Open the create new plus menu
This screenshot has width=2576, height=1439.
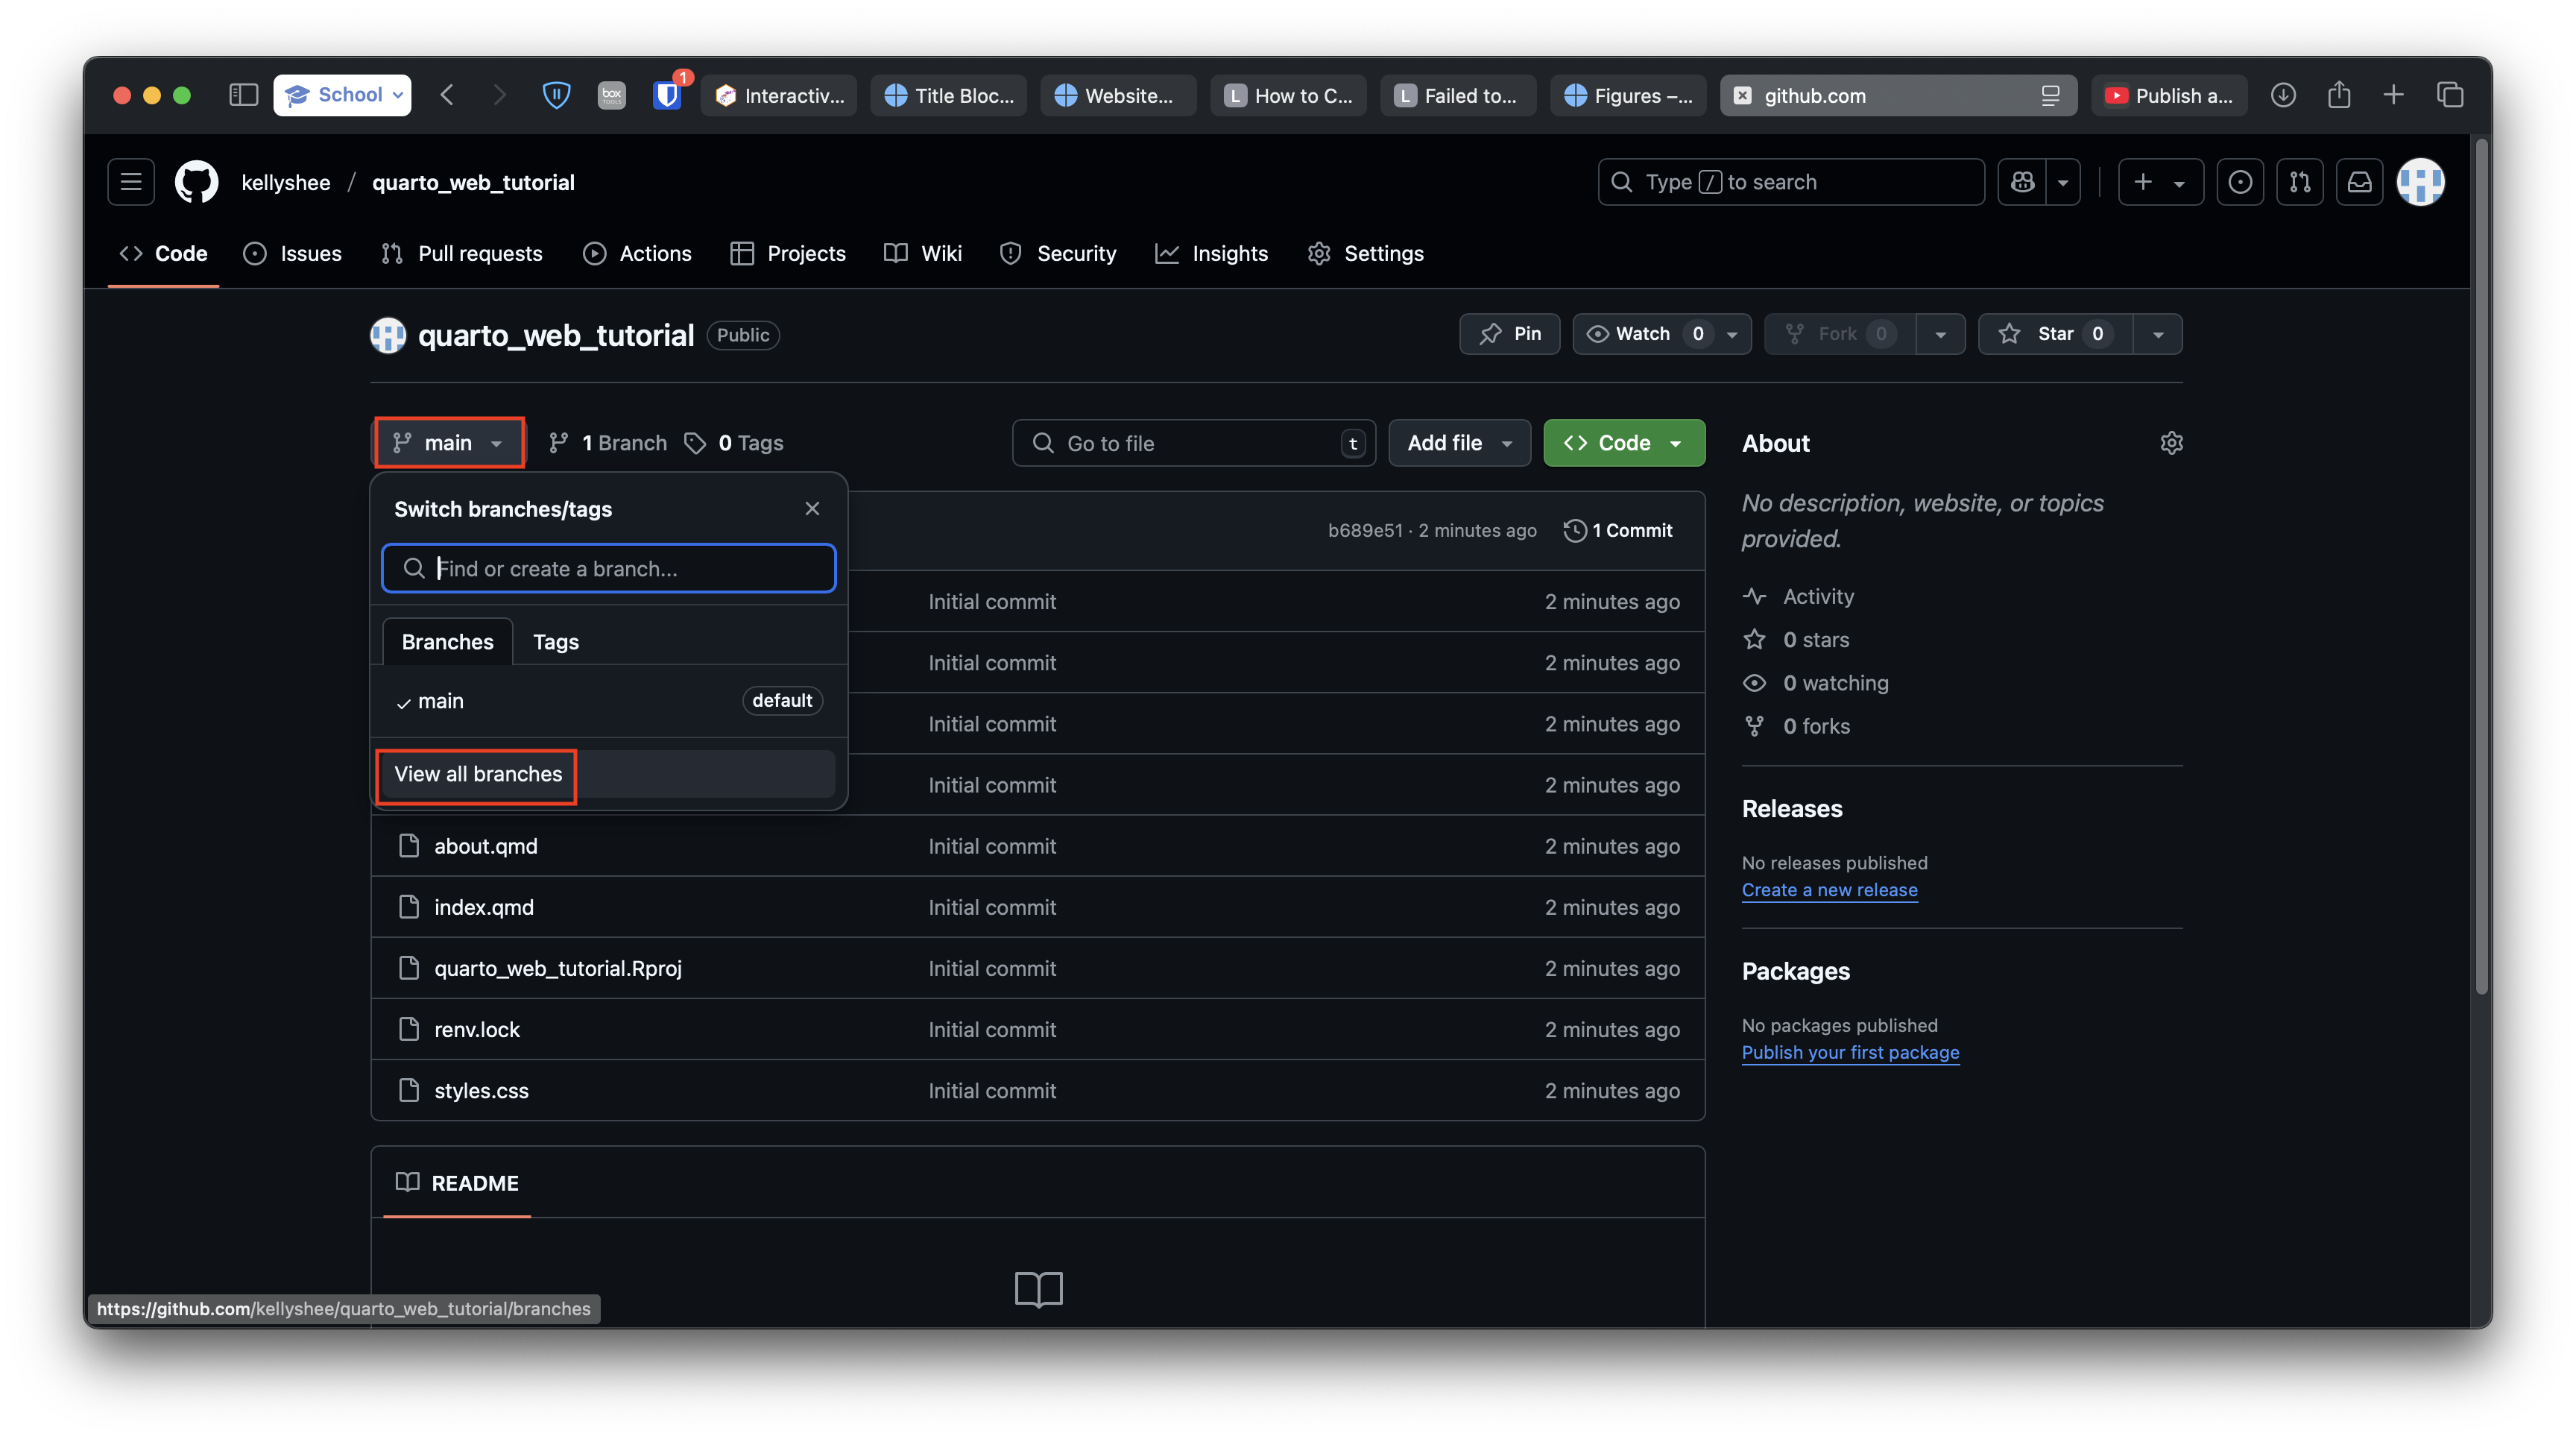click(x=2160, y=182)
